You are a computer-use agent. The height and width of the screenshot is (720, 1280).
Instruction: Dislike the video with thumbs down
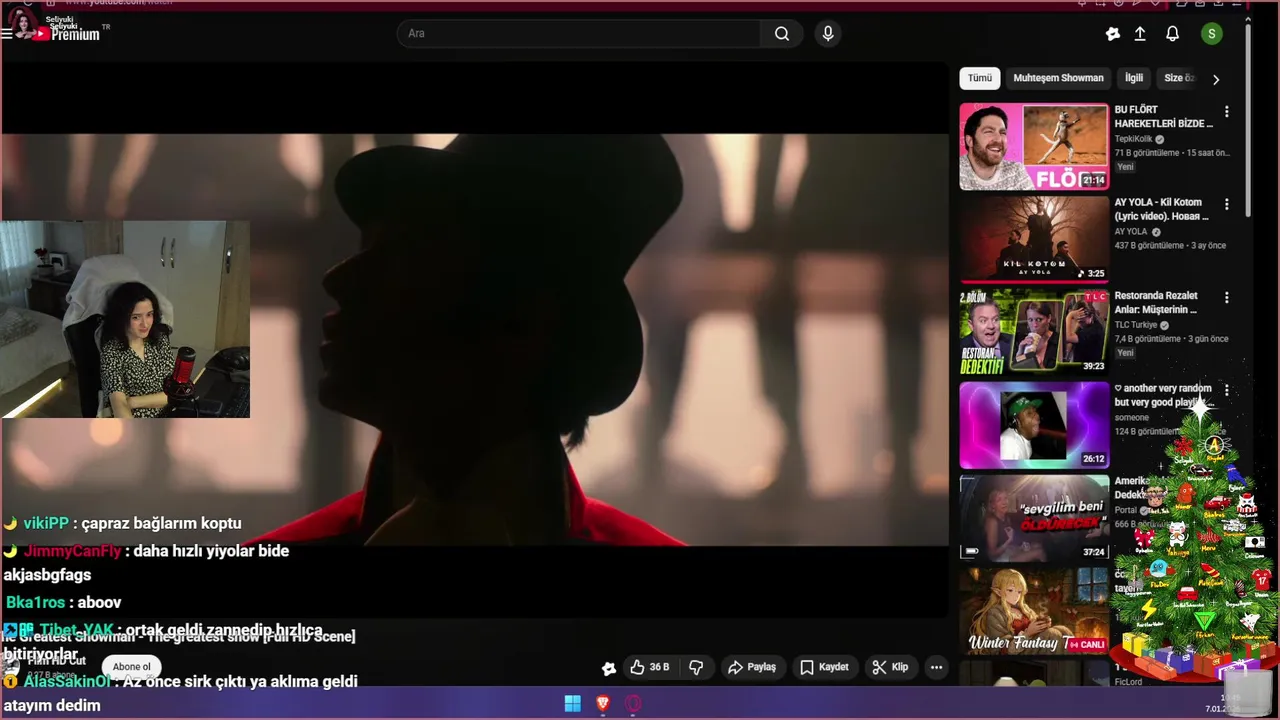coord(697,667)
